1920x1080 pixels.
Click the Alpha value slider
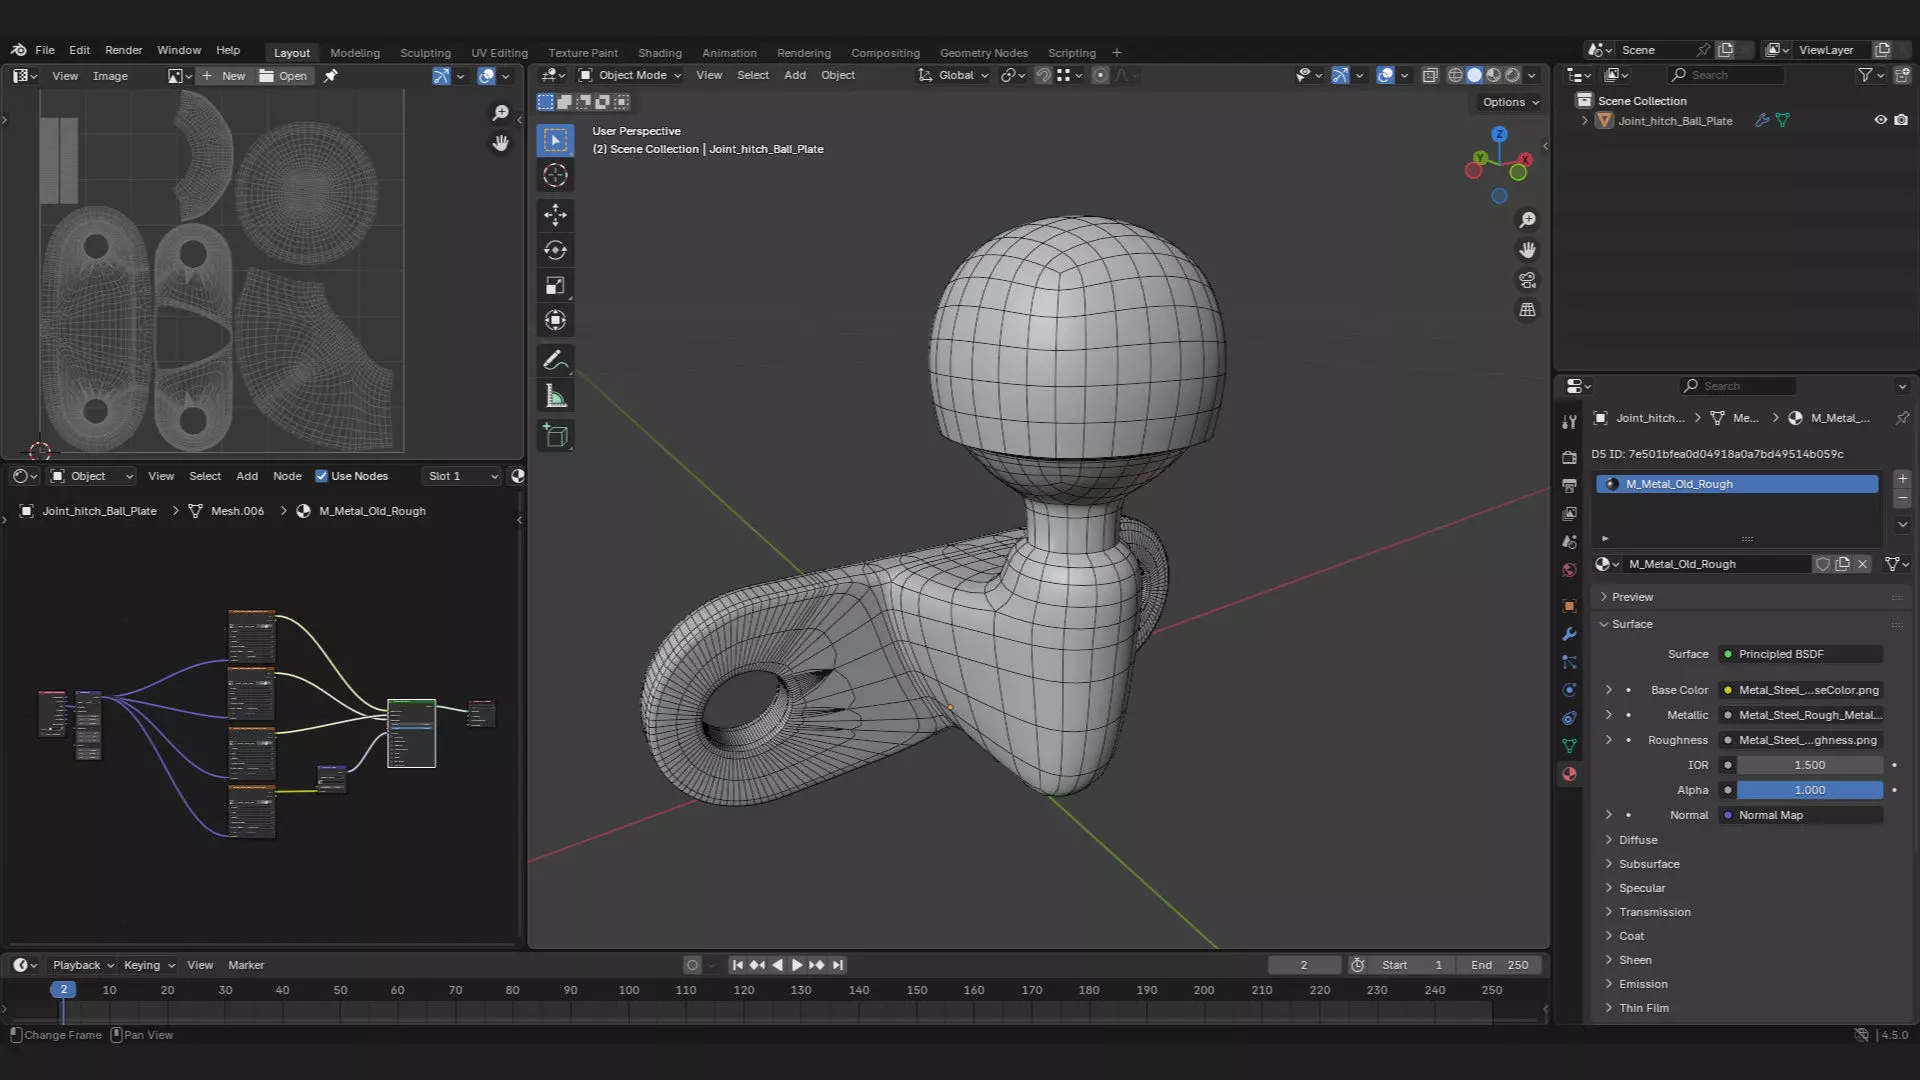point(1809,790)
